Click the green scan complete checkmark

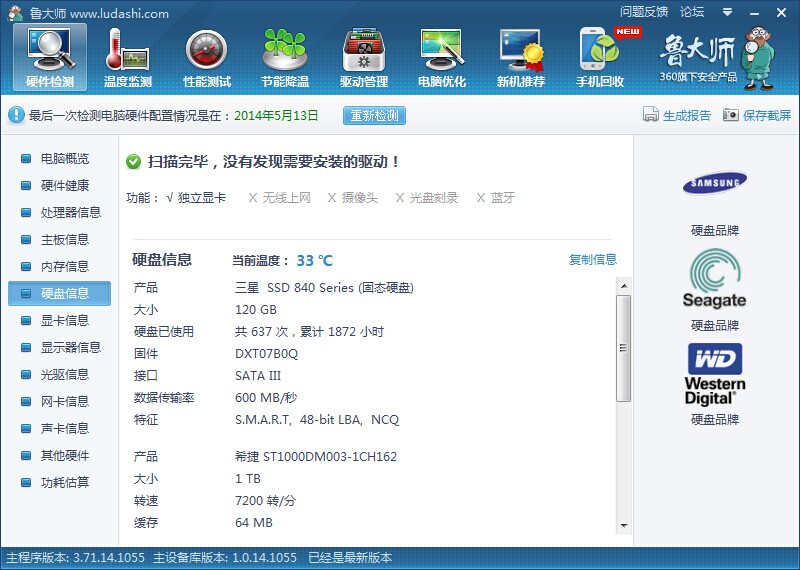(134, 162)
